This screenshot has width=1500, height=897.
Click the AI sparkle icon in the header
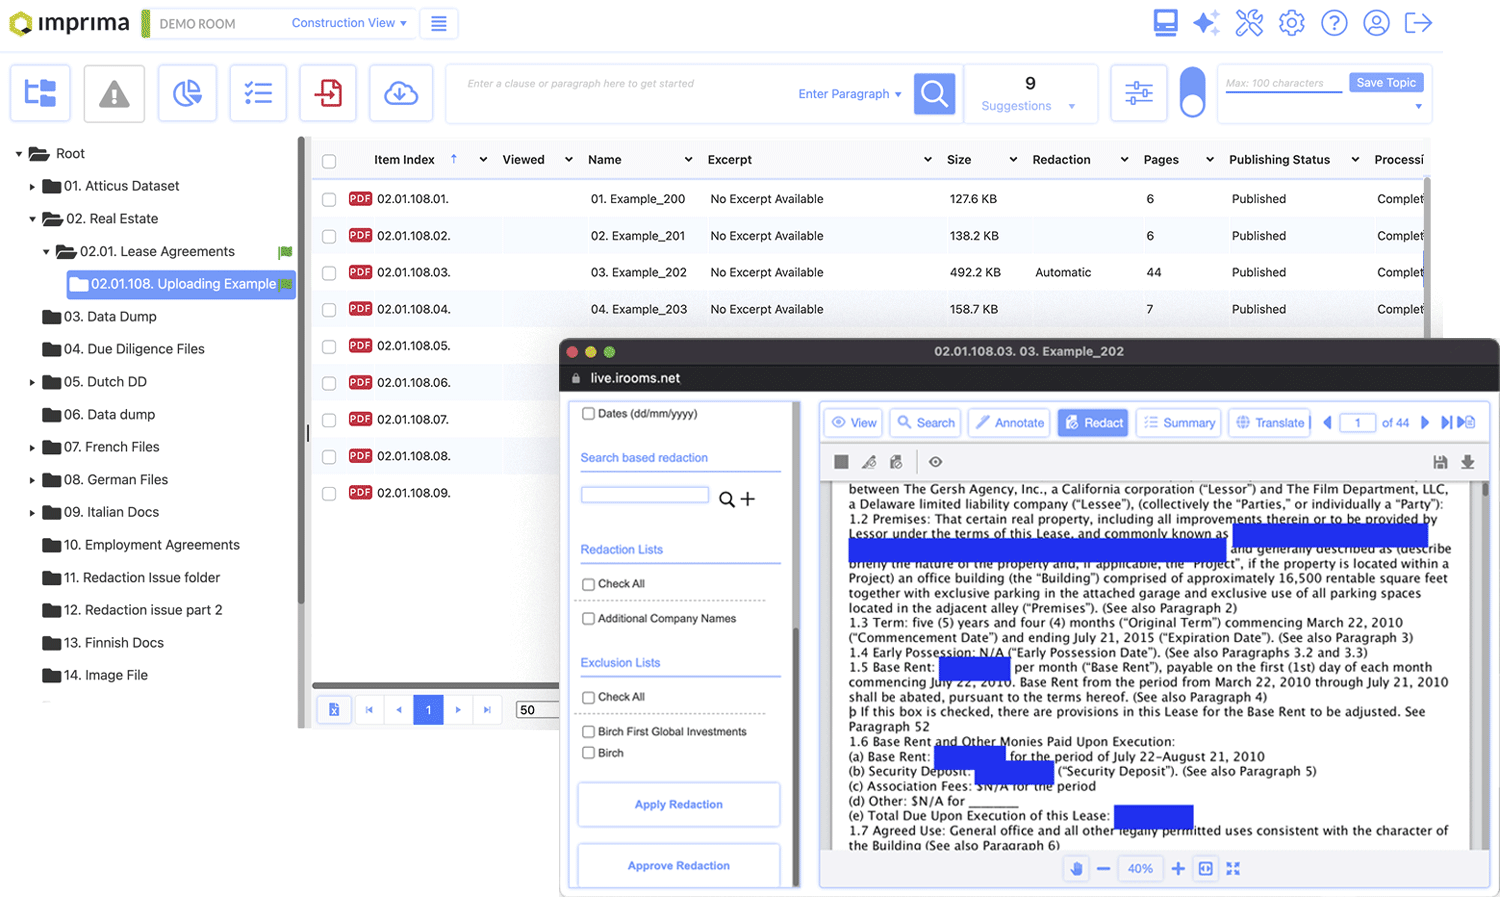pyautogui.click(x=1206, y=22)
